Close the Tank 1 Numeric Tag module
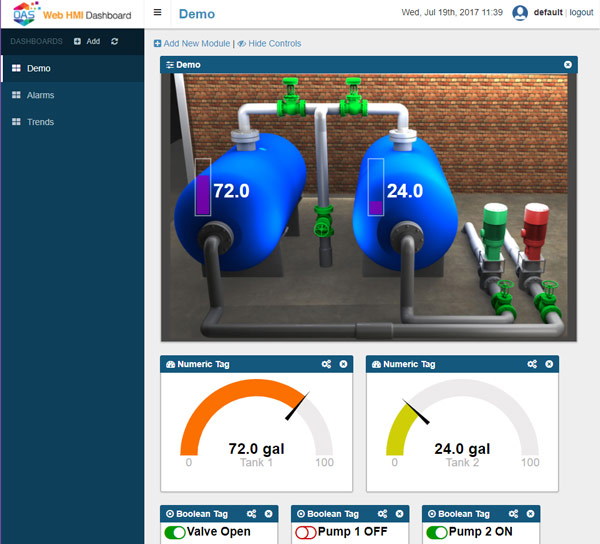This screenshot has width=600, height=544. point(343,364)
